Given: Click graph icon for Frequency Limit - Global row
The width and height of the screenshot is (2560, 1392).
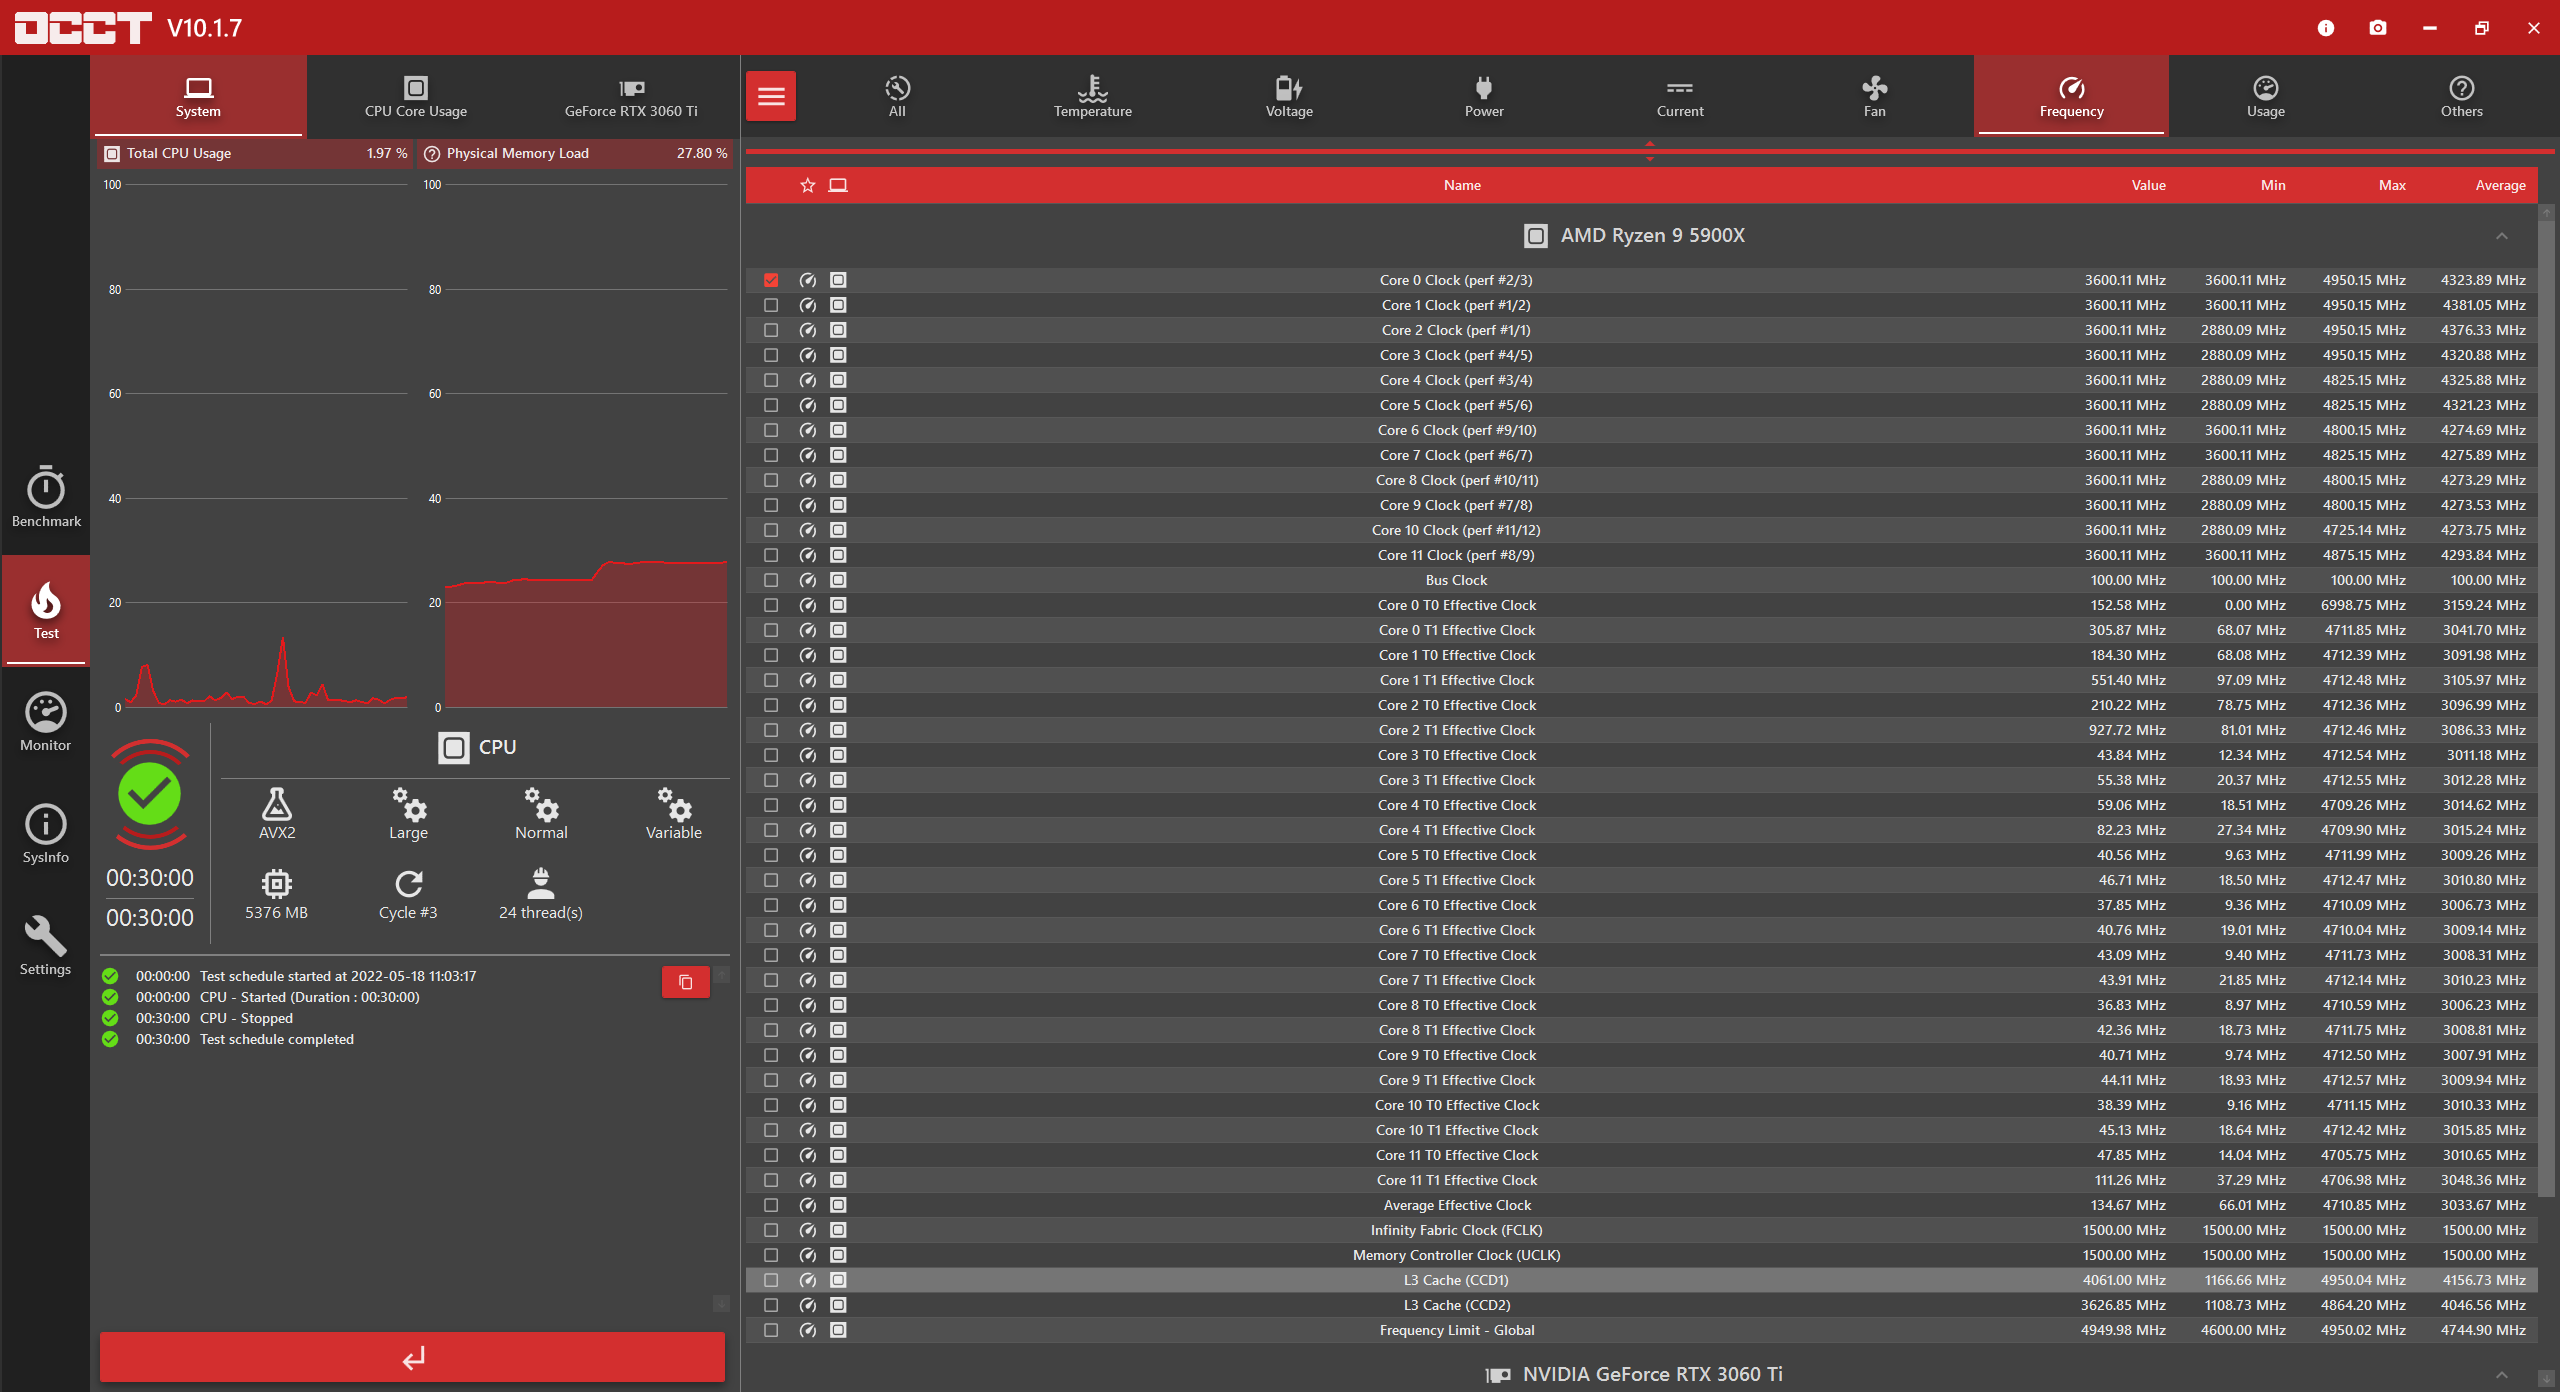Looking at the screenshot, I should 808,1330.
